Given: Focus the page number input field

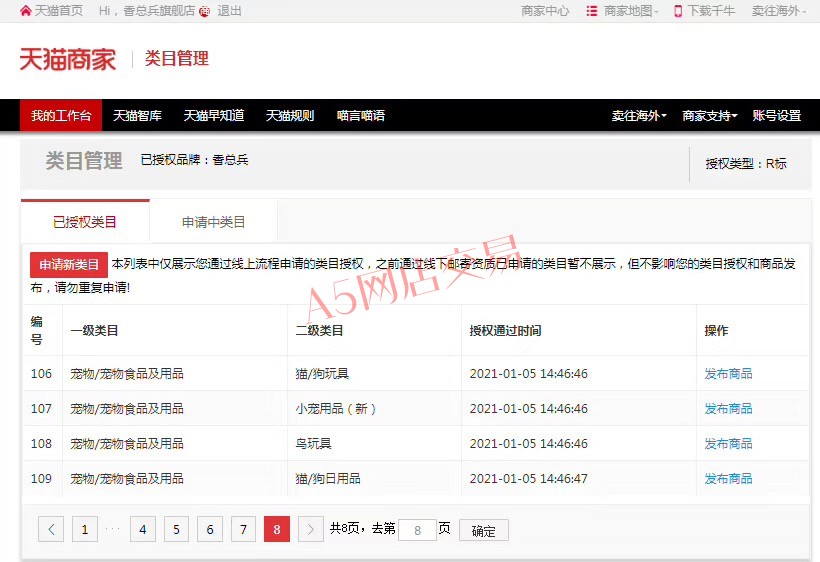Looking at the screenshot, I should tap(417, 530).
